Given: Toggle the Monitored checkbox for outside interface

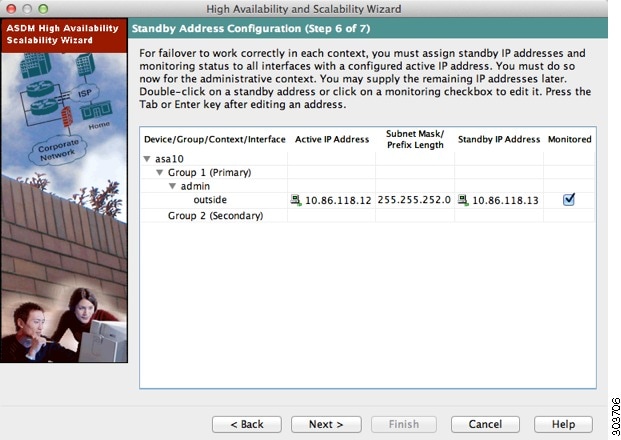Looking at the screenshot, I should 569,199.
